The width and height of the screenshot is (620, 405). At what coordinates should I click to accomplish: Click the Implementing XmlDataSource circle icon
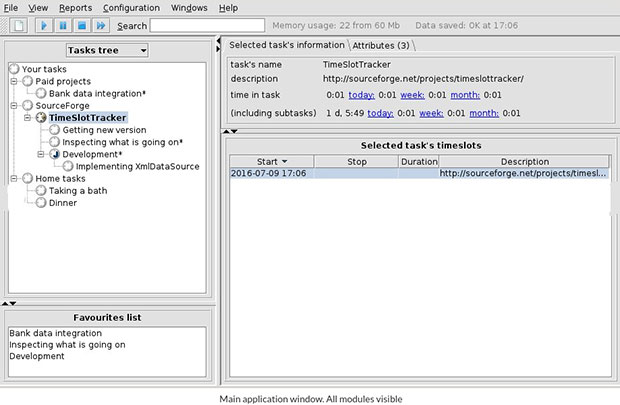click(68, 167)
